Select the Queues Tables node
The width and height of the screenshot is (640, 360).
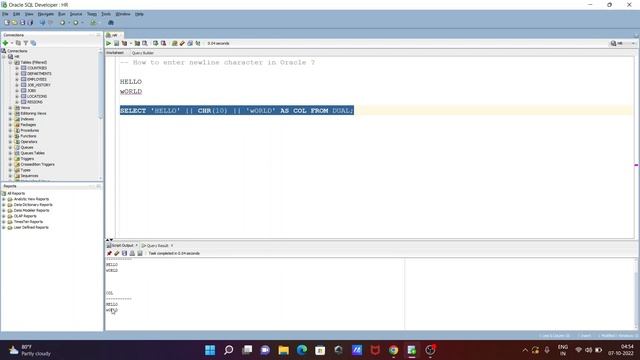pyautogui.click(x=33, y=153)
